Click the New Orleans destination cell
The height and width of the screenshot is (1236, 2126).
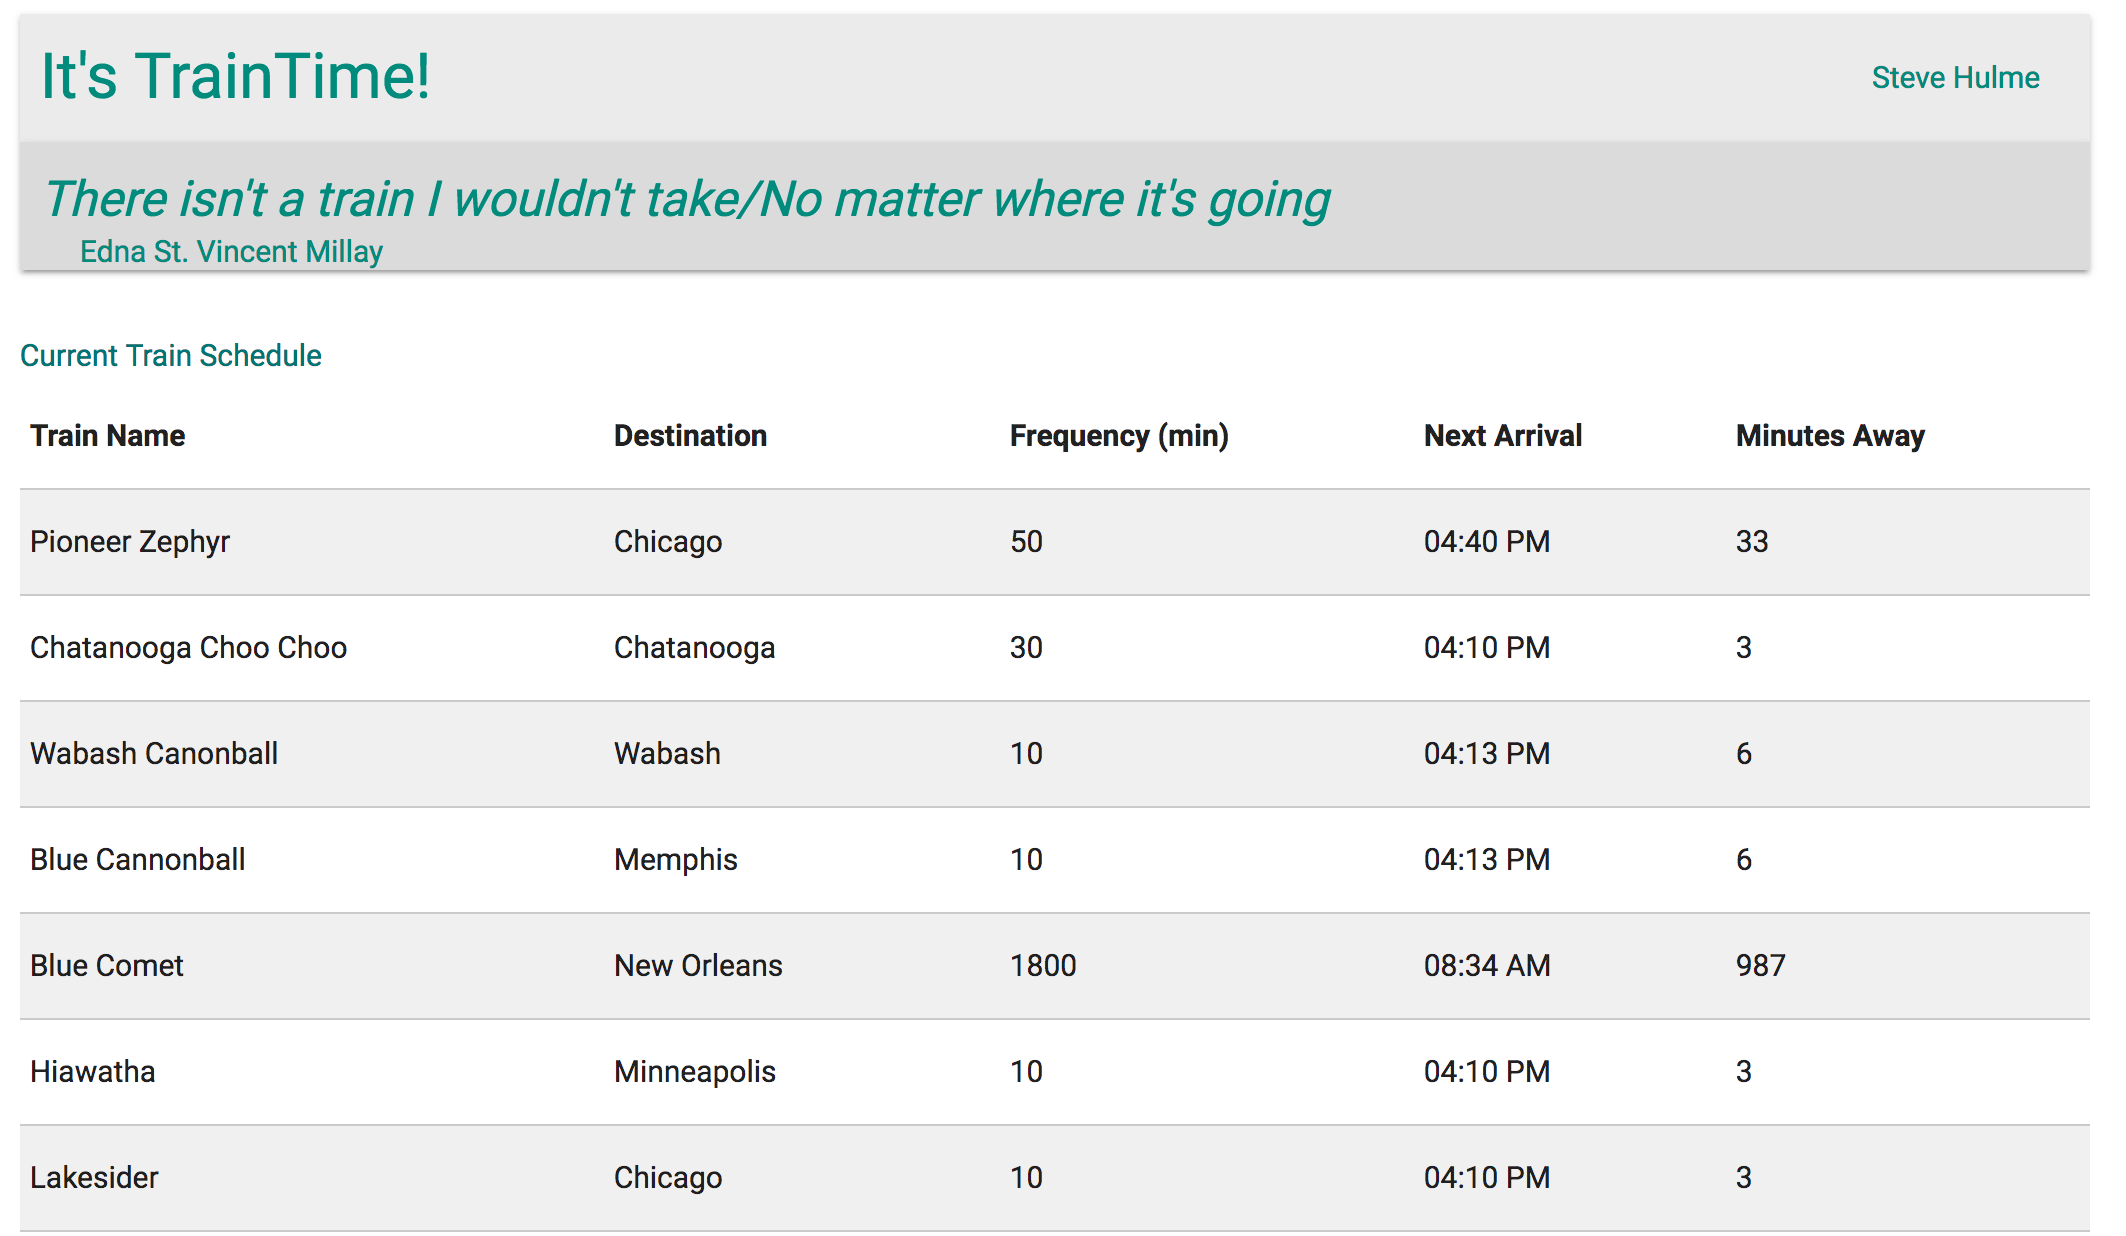pyautogui.click(x=698, y=966)
